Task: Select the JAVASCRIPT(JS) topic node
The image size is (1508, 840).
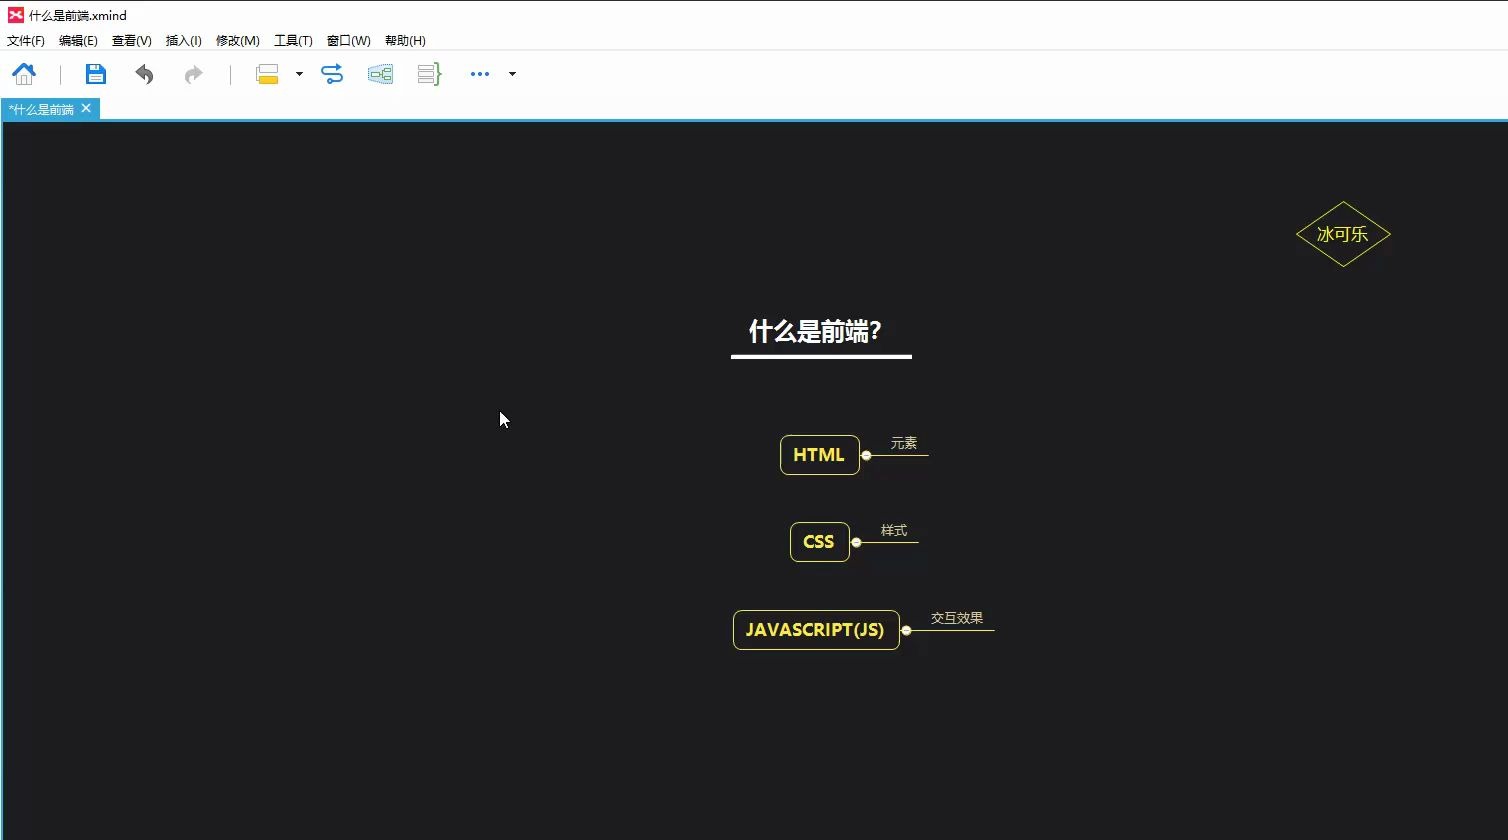Action: (x=815, y=630)
